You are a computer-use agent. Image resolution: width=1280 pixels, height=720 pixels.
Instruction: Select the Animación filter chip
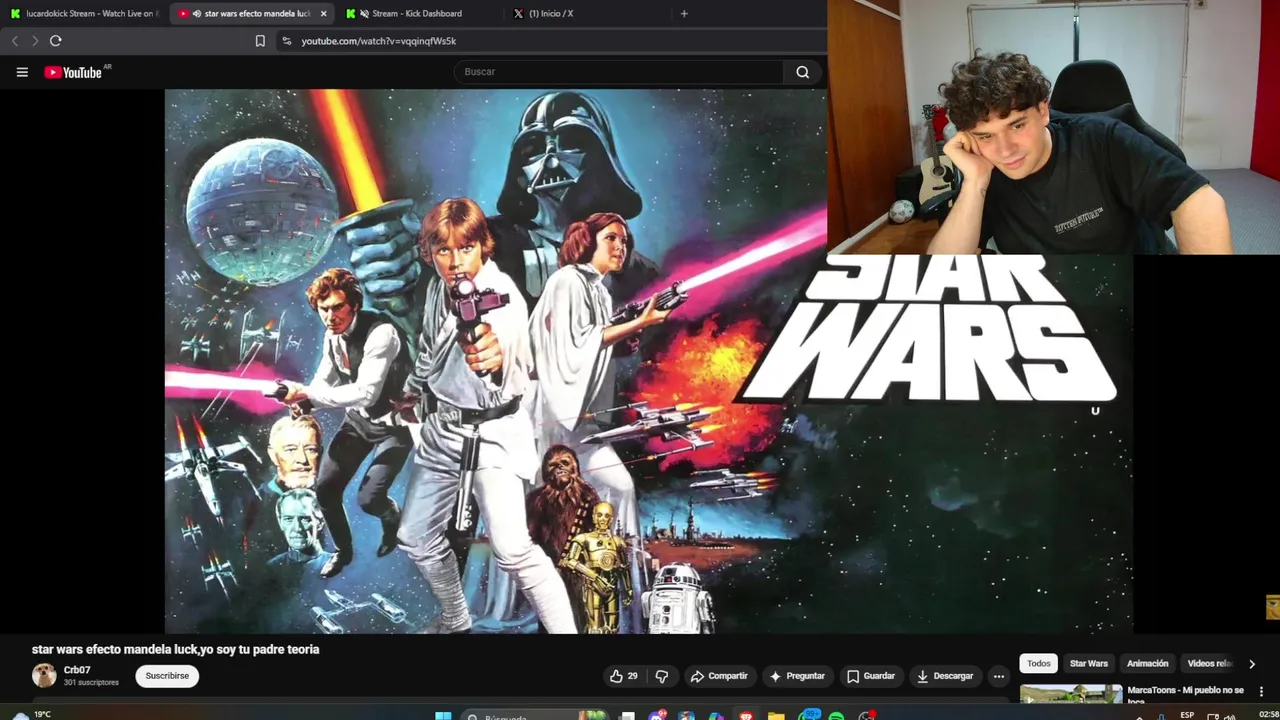1148,663
